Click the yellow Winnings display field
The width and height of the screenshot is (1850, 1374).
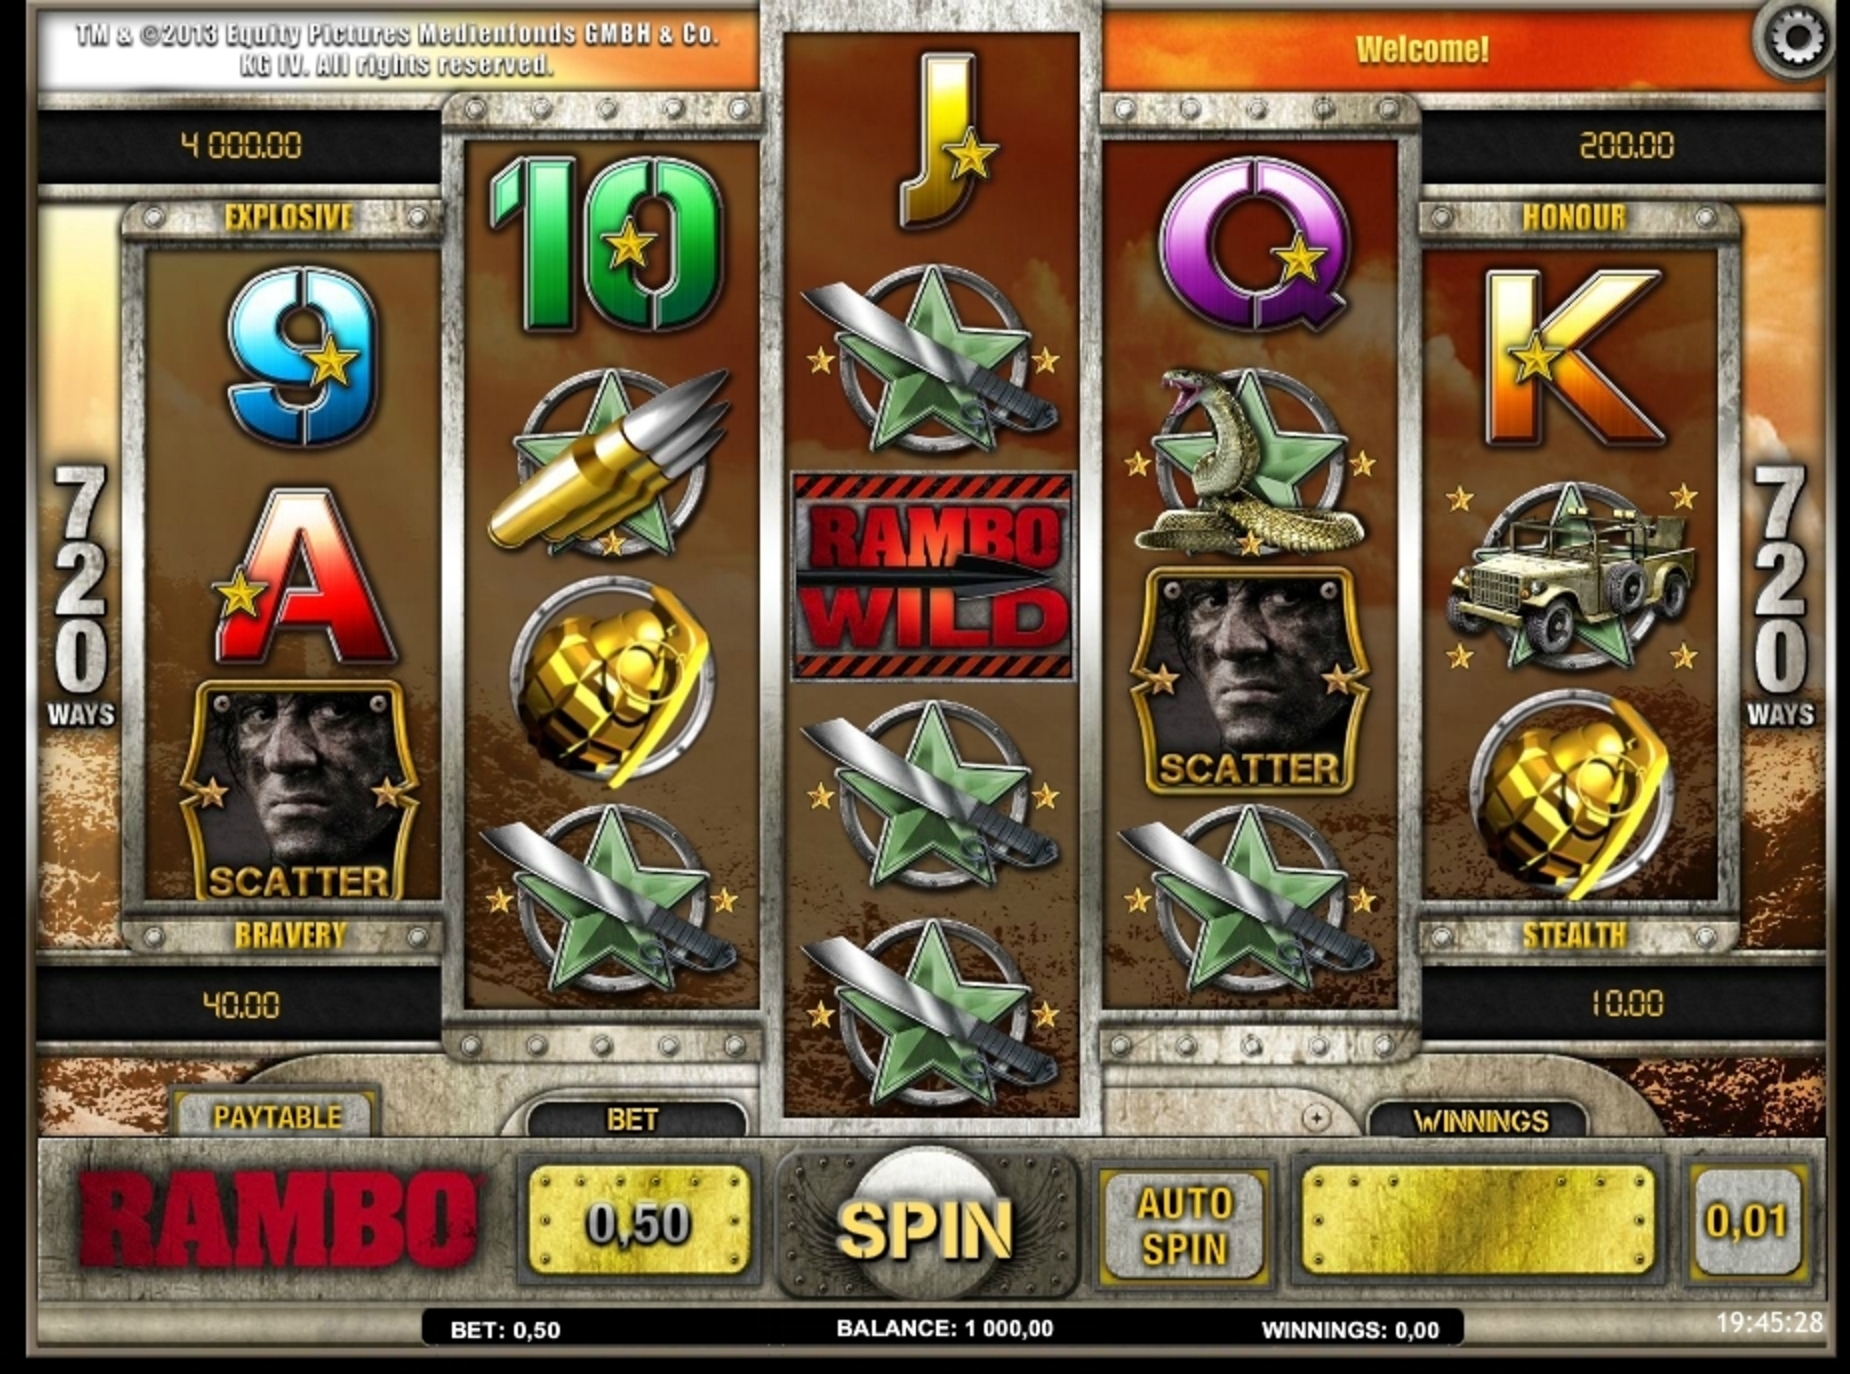(1477, 1224)
